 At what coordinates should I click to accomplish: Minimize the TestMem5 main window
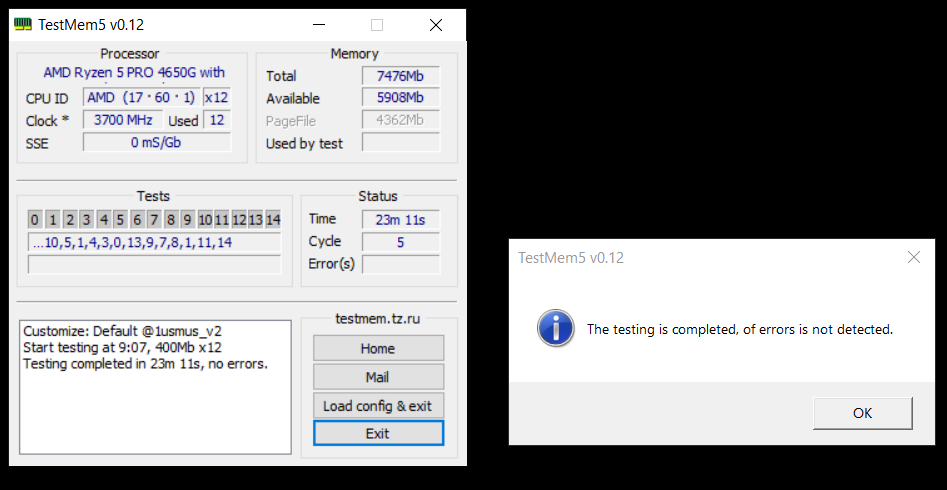(x=319, y=25)
